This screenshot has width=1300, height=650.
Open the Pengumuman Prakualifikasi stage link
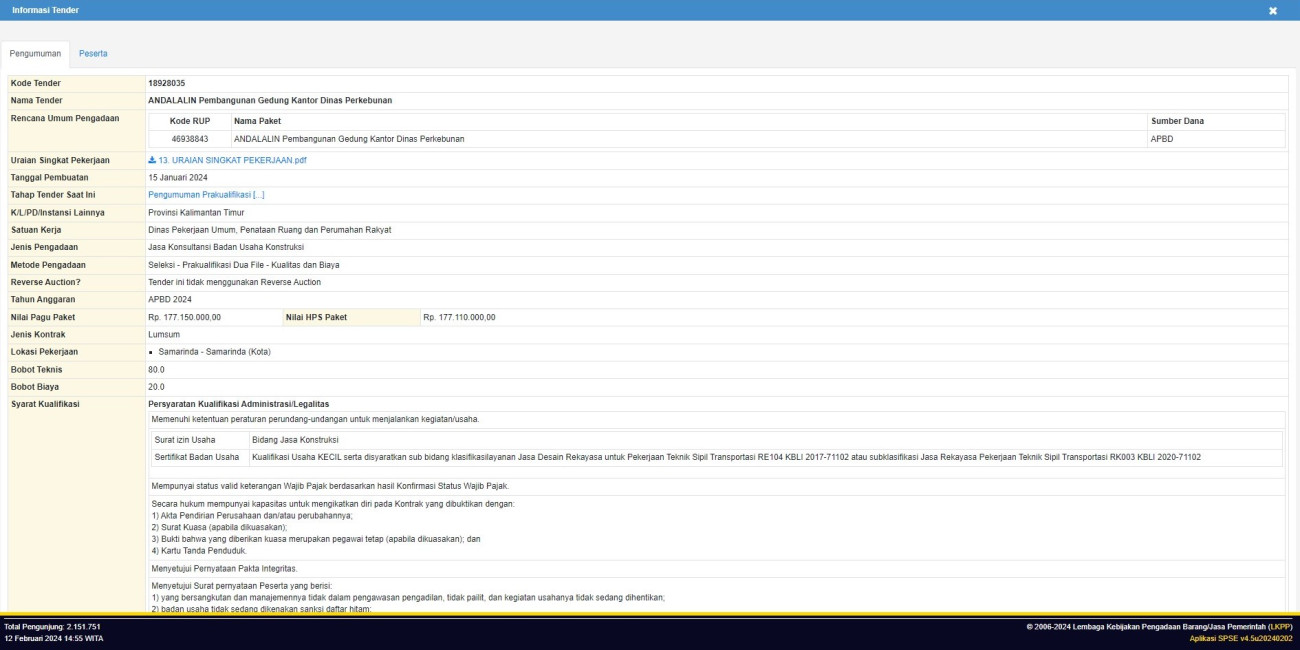(206, 195)
